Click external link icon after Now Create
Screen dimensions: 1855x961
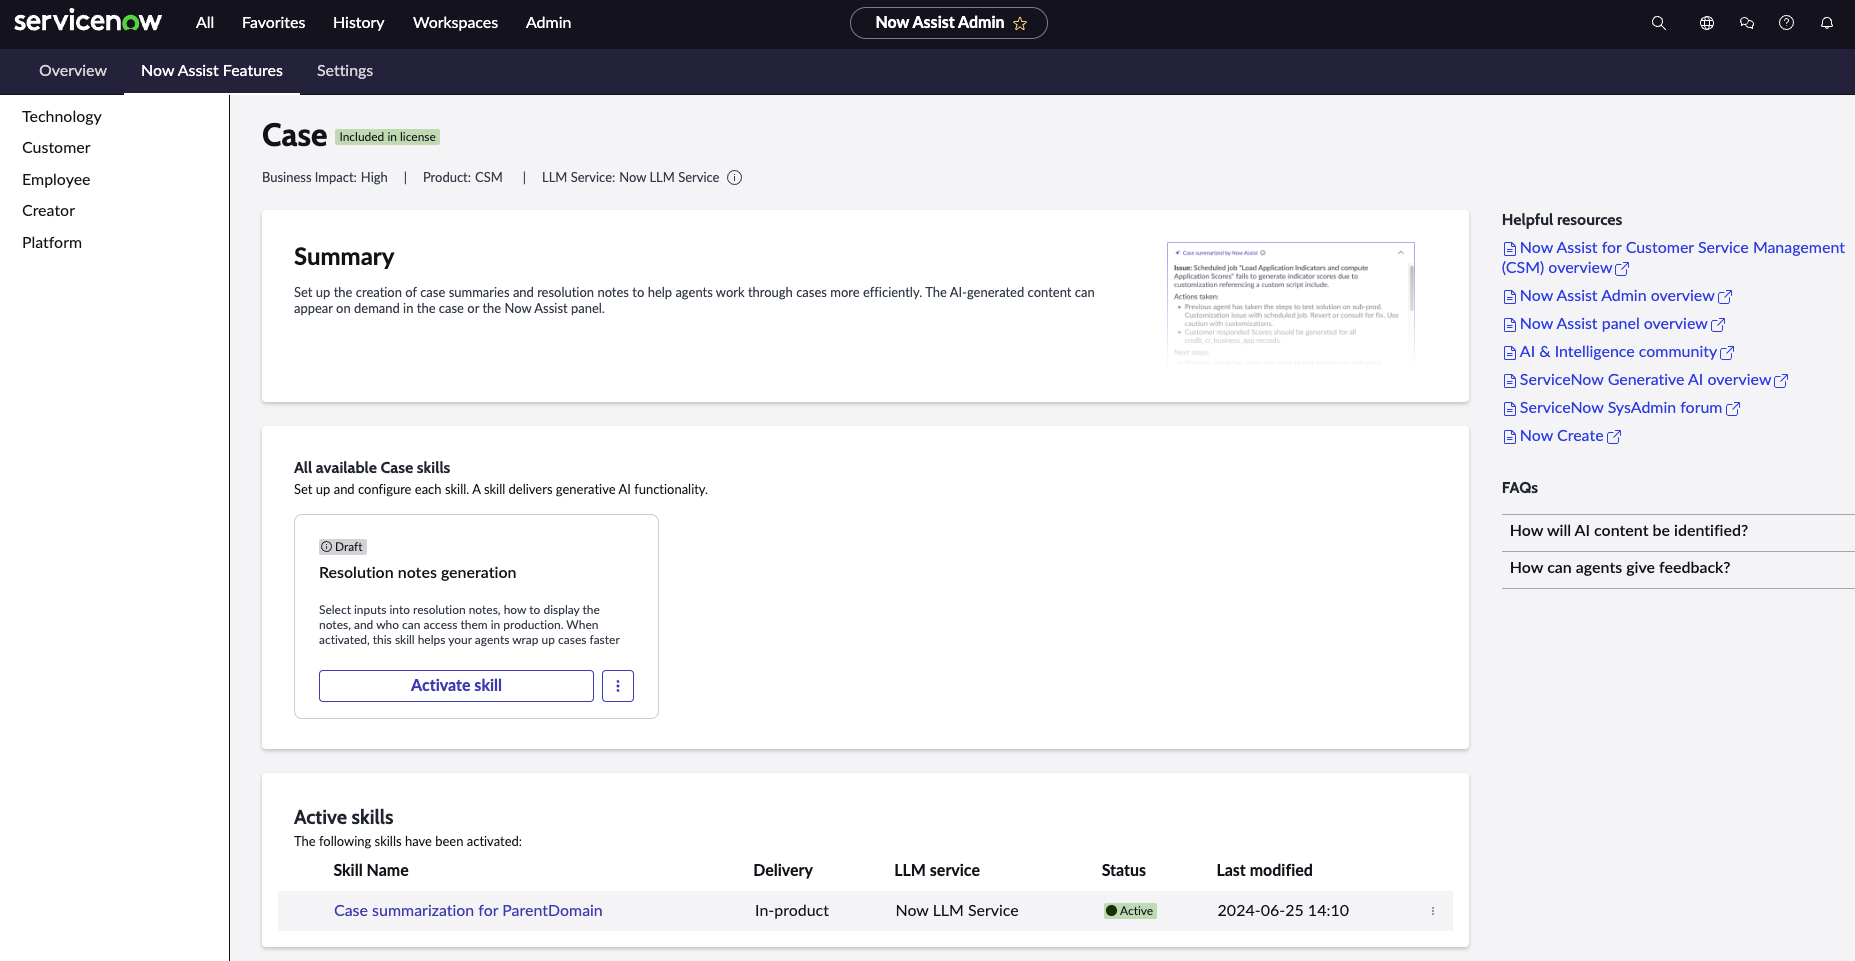click(x=1614, y=437)
